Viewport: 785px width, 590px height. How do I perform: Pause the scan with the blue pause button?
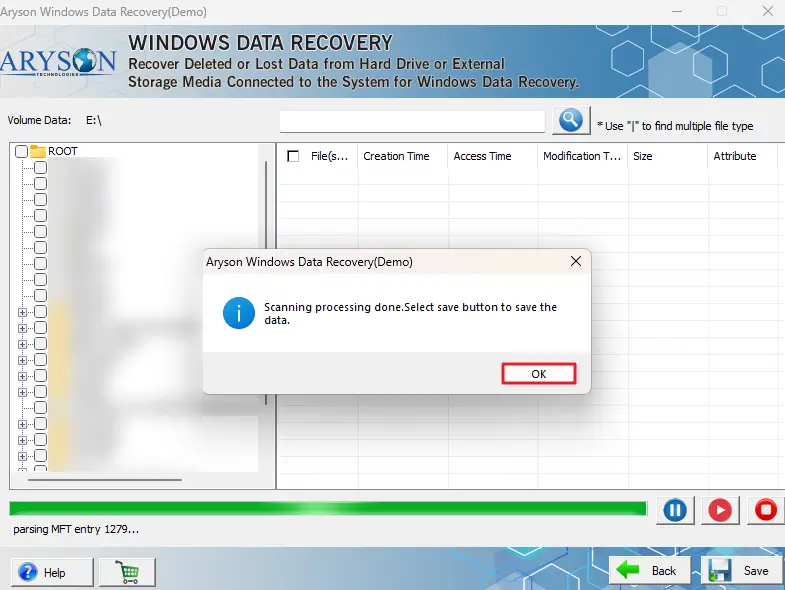click(675, 510)
